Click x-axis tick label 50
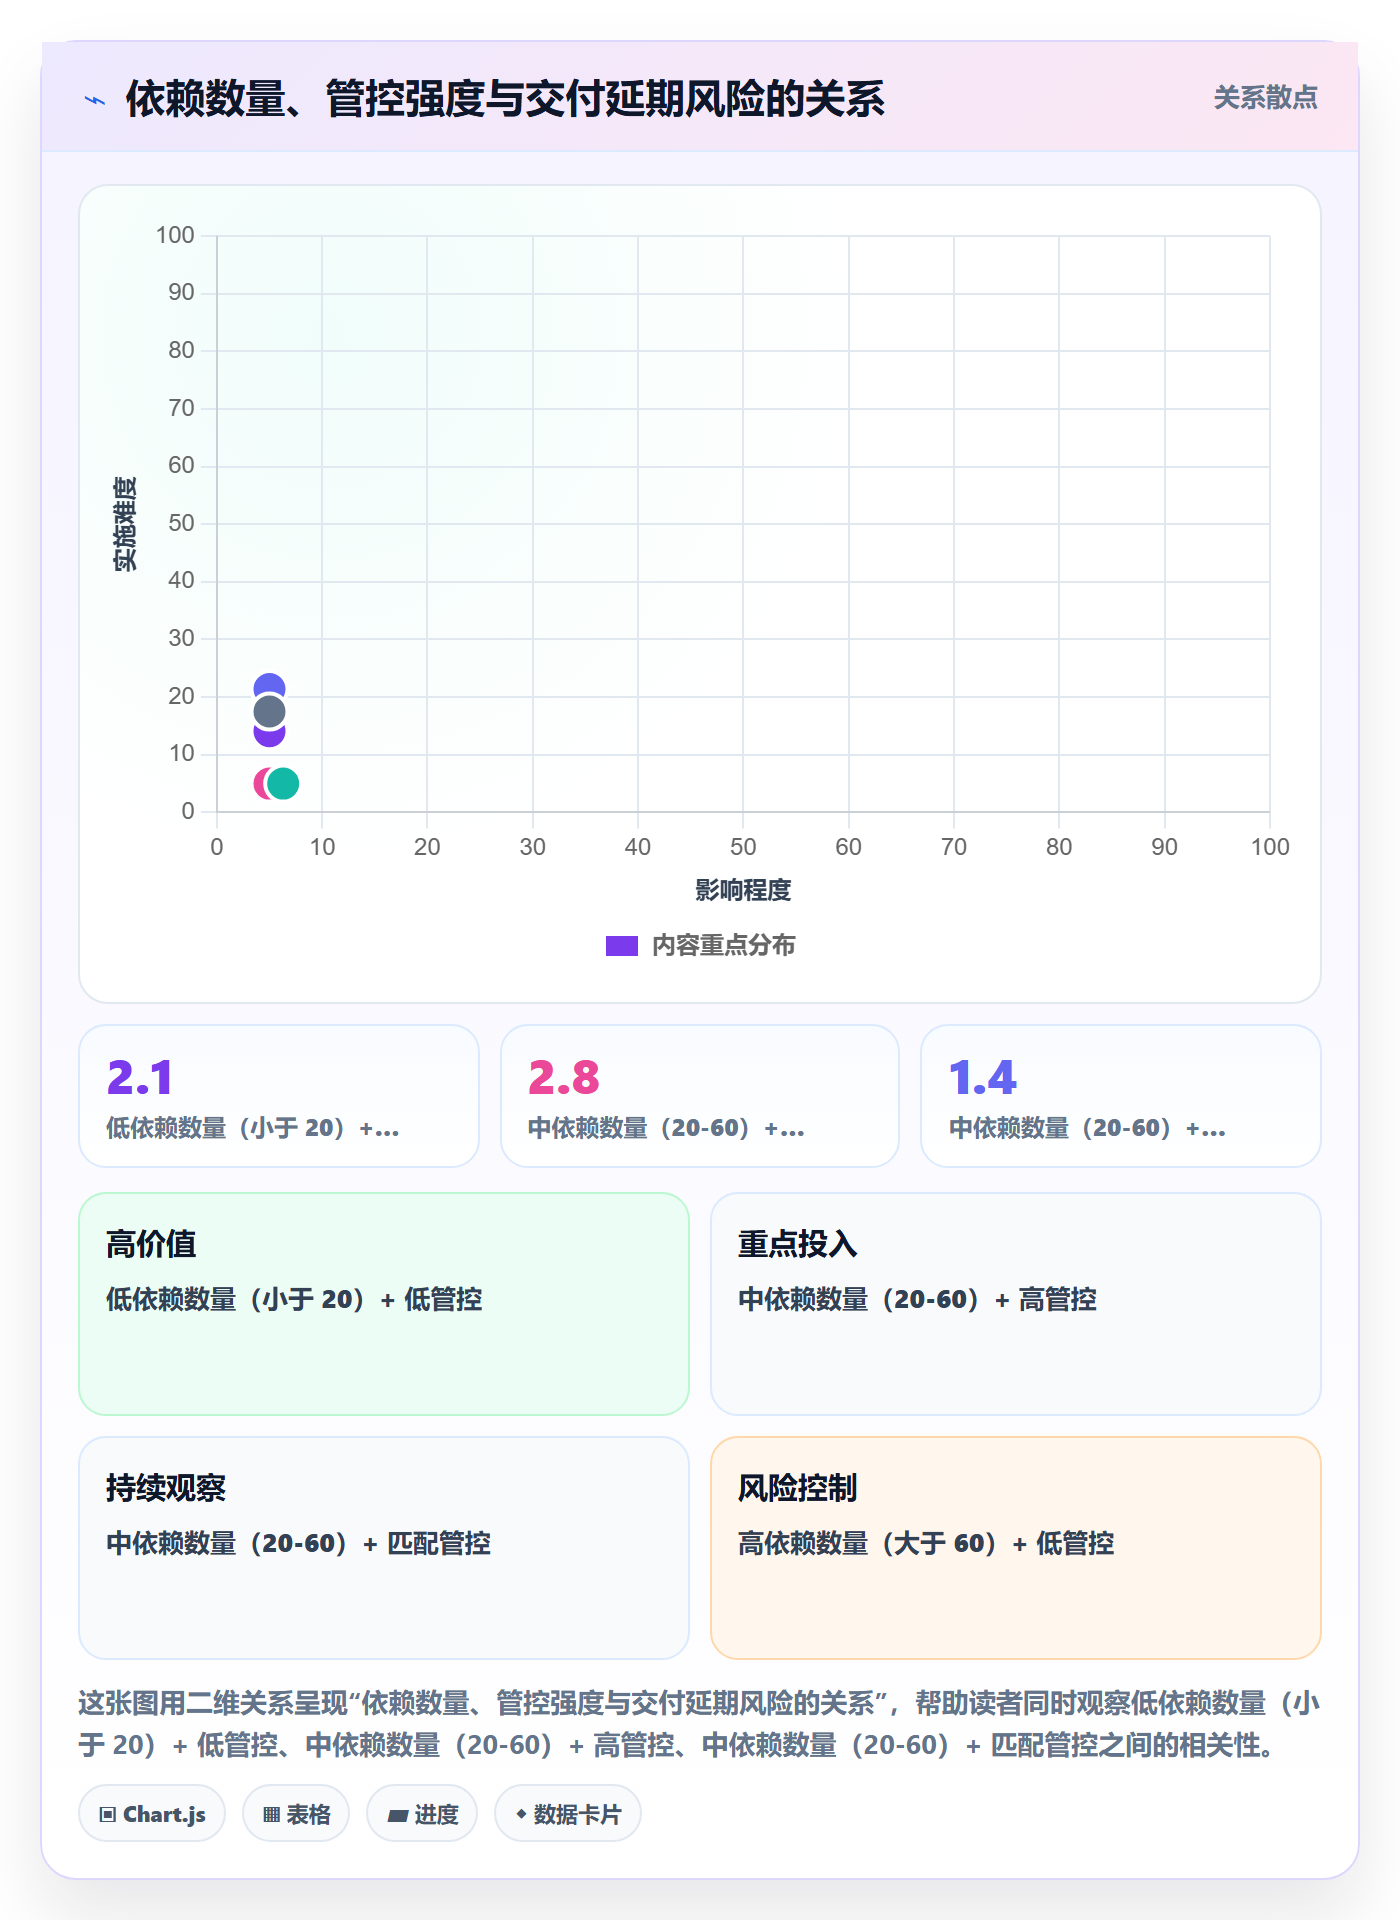Image resolution: width=1400 pixels, height=1920 pixels. pos(743,847)
